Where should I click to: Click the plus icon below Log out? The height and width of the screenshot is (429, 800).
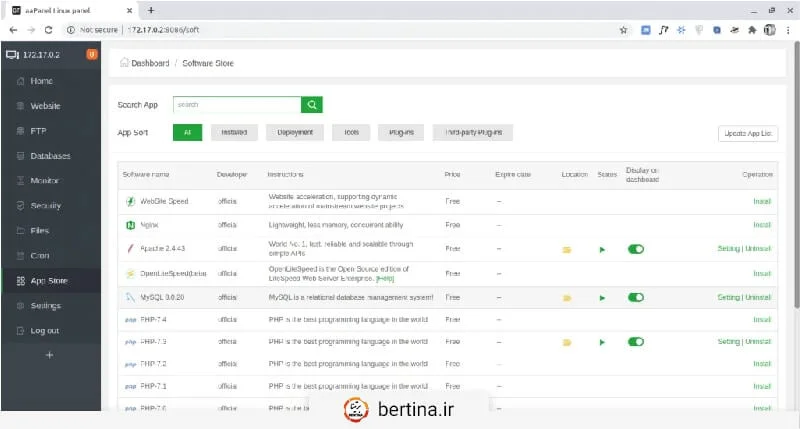point(49,355)
